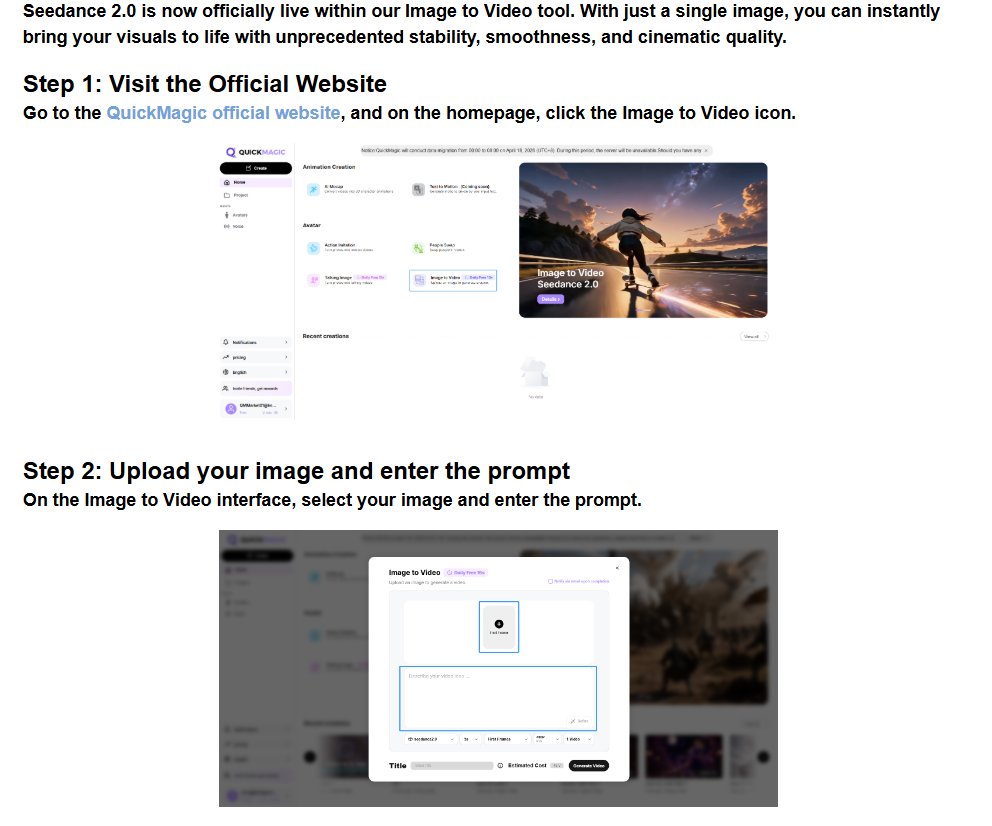Open the 5s duration dropdown

pyautogui.click(x=470, y=739)
